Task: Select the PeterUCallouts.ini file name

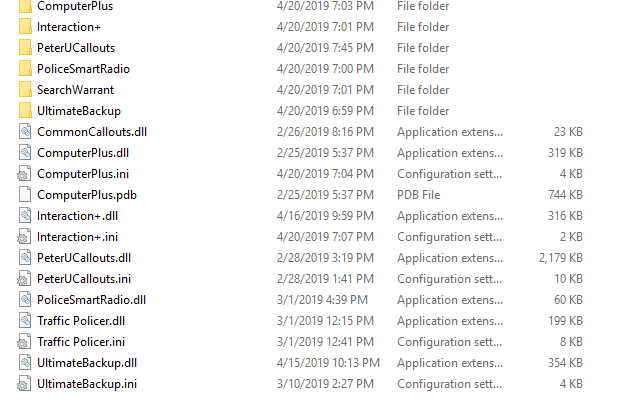Action: click(x=84, y=279)
